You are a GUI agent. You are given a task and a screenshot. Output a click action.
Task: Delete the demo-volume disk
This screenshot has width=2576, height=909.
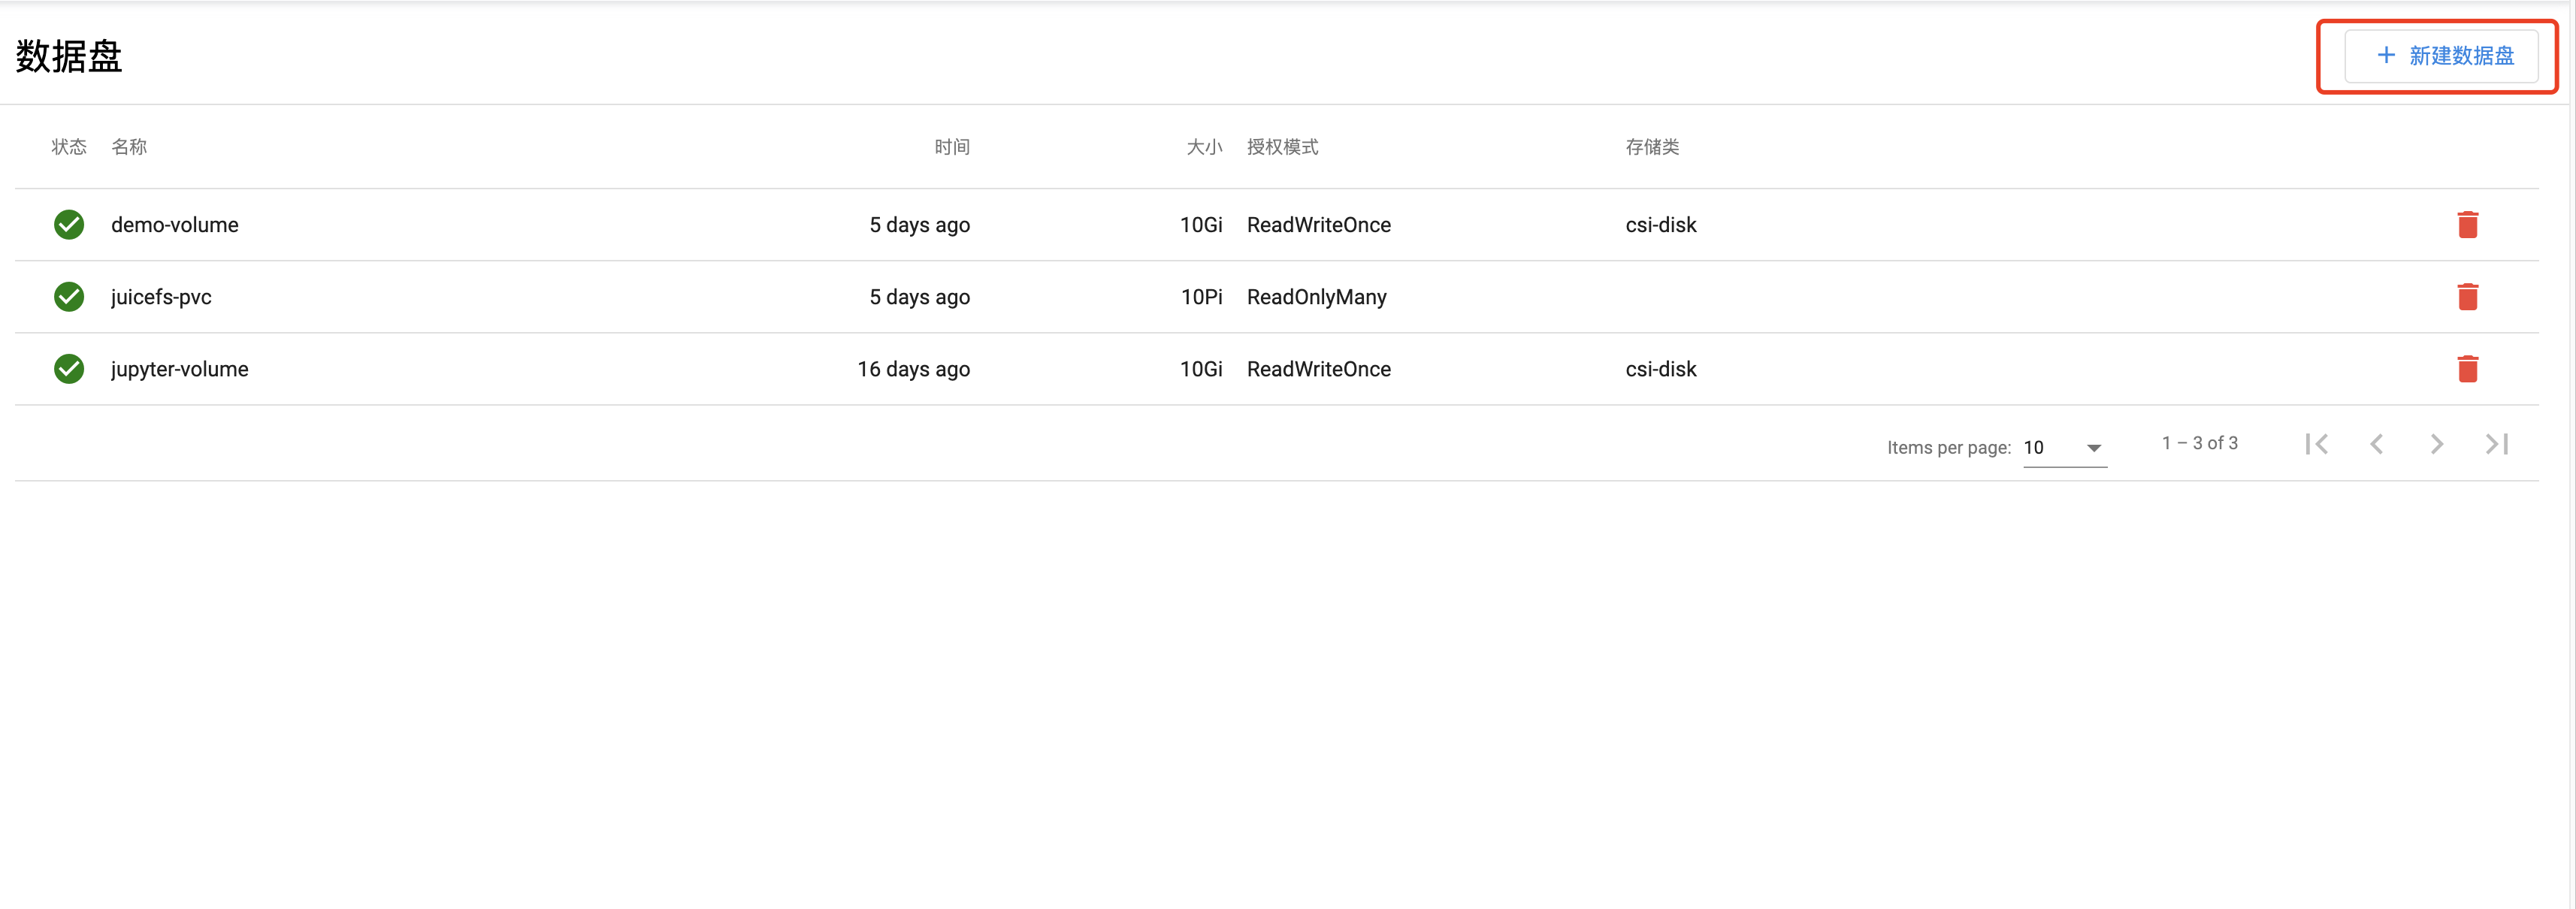2467,225
